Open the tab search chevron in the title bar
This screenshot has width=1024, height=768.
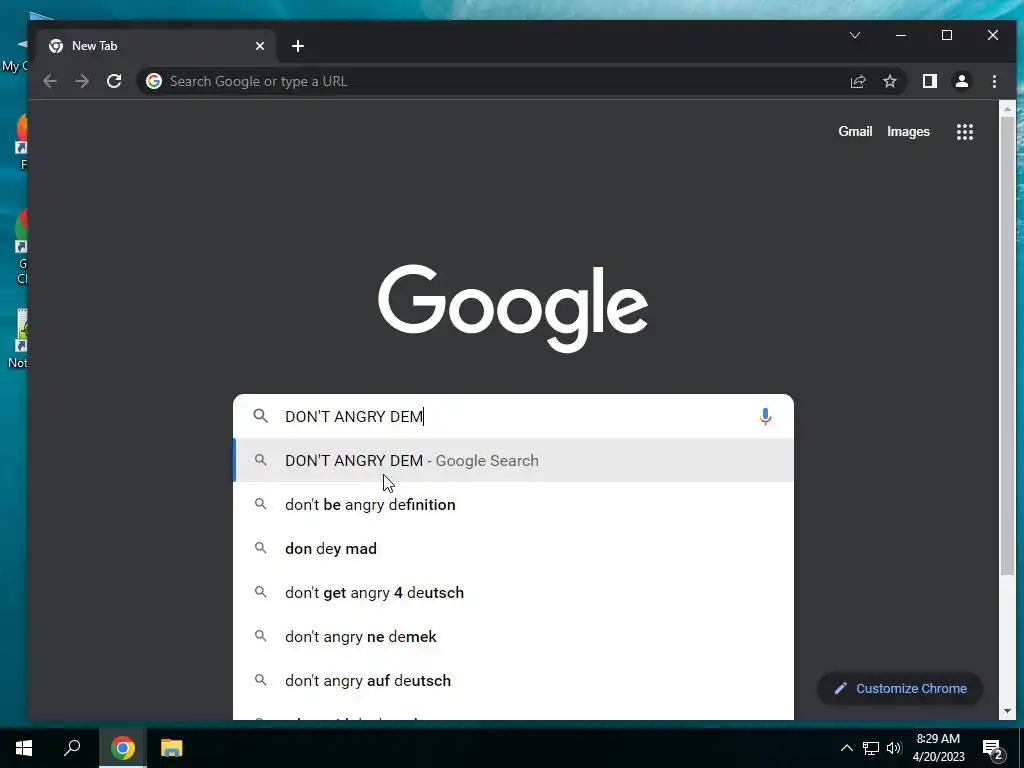(855, 35)
